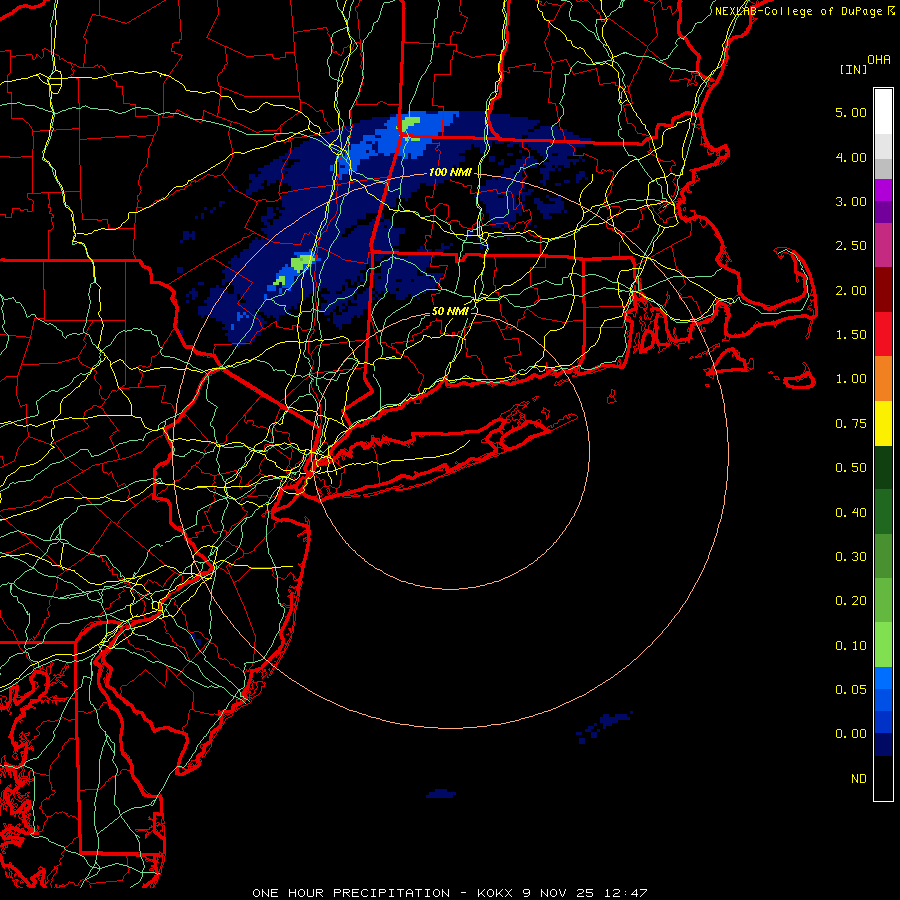This screenshot has height=900, width=900.
Task: Click the [IN] units label
Action: 853,69
